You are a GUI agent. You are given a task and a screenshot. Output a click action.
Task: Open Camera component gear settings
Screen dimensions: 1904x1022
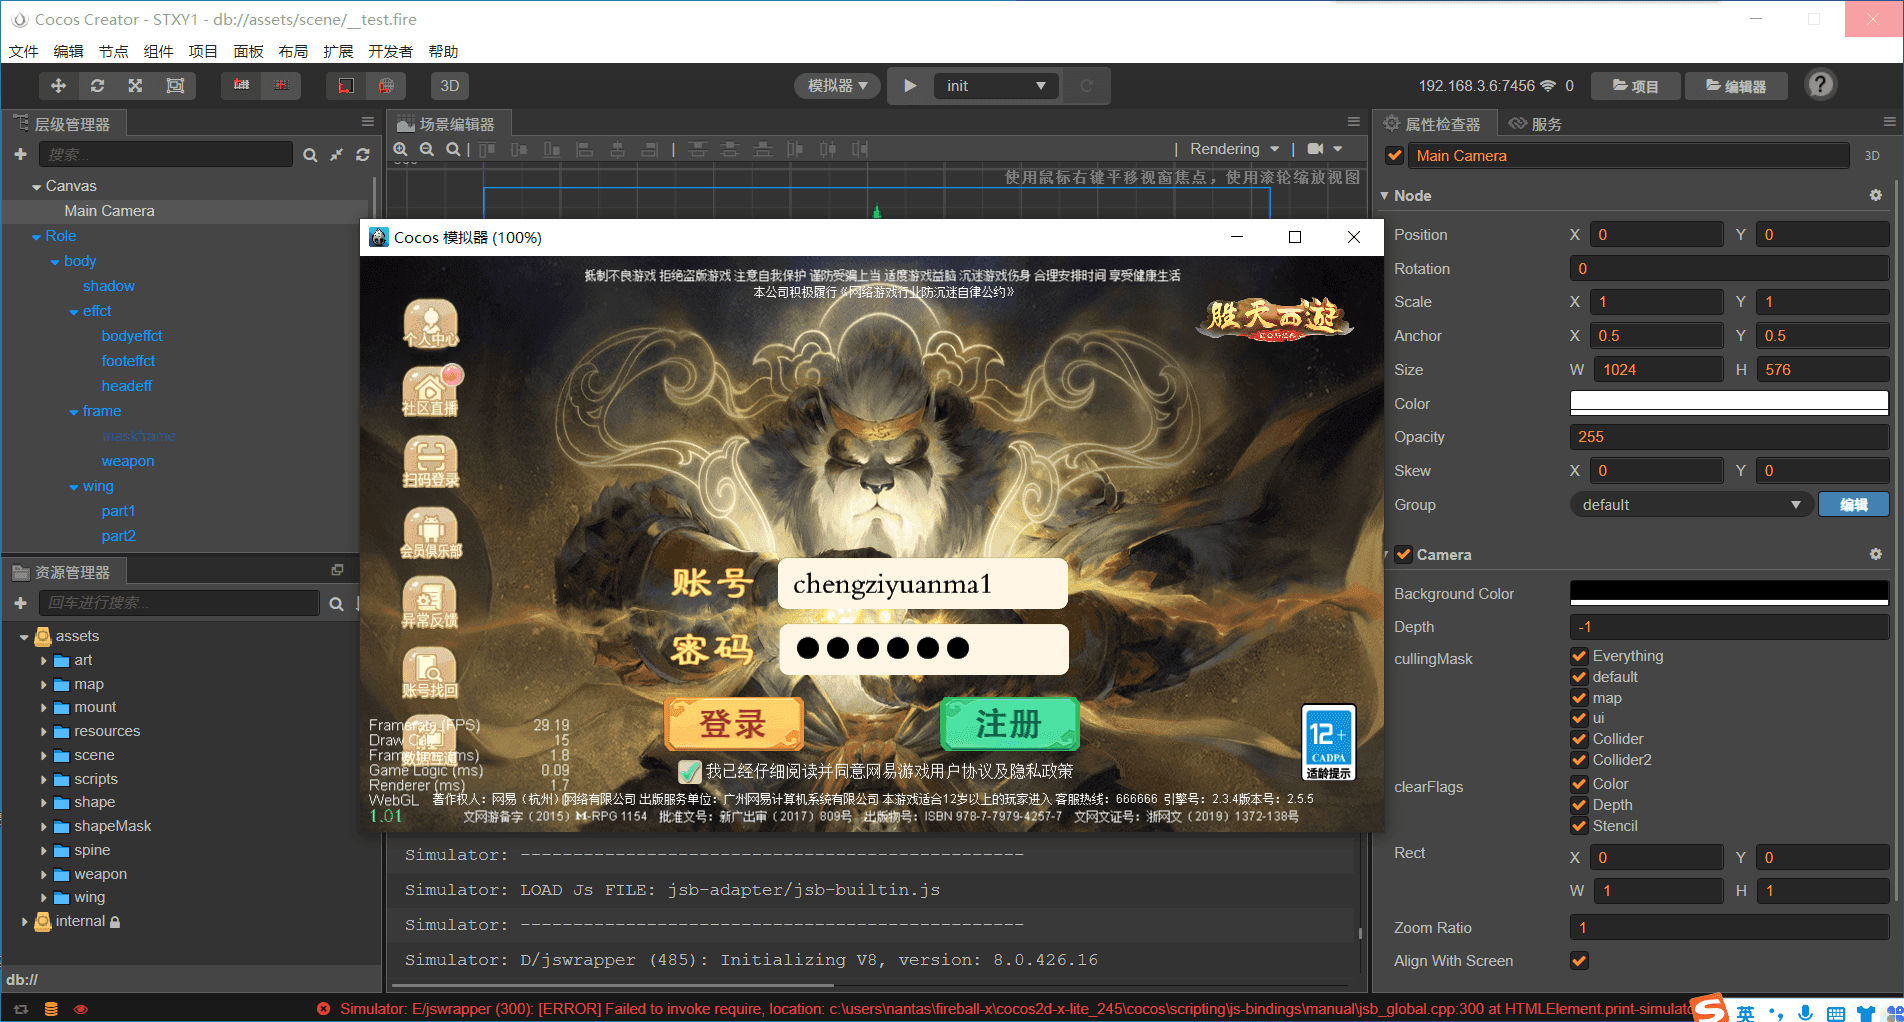1876,554
